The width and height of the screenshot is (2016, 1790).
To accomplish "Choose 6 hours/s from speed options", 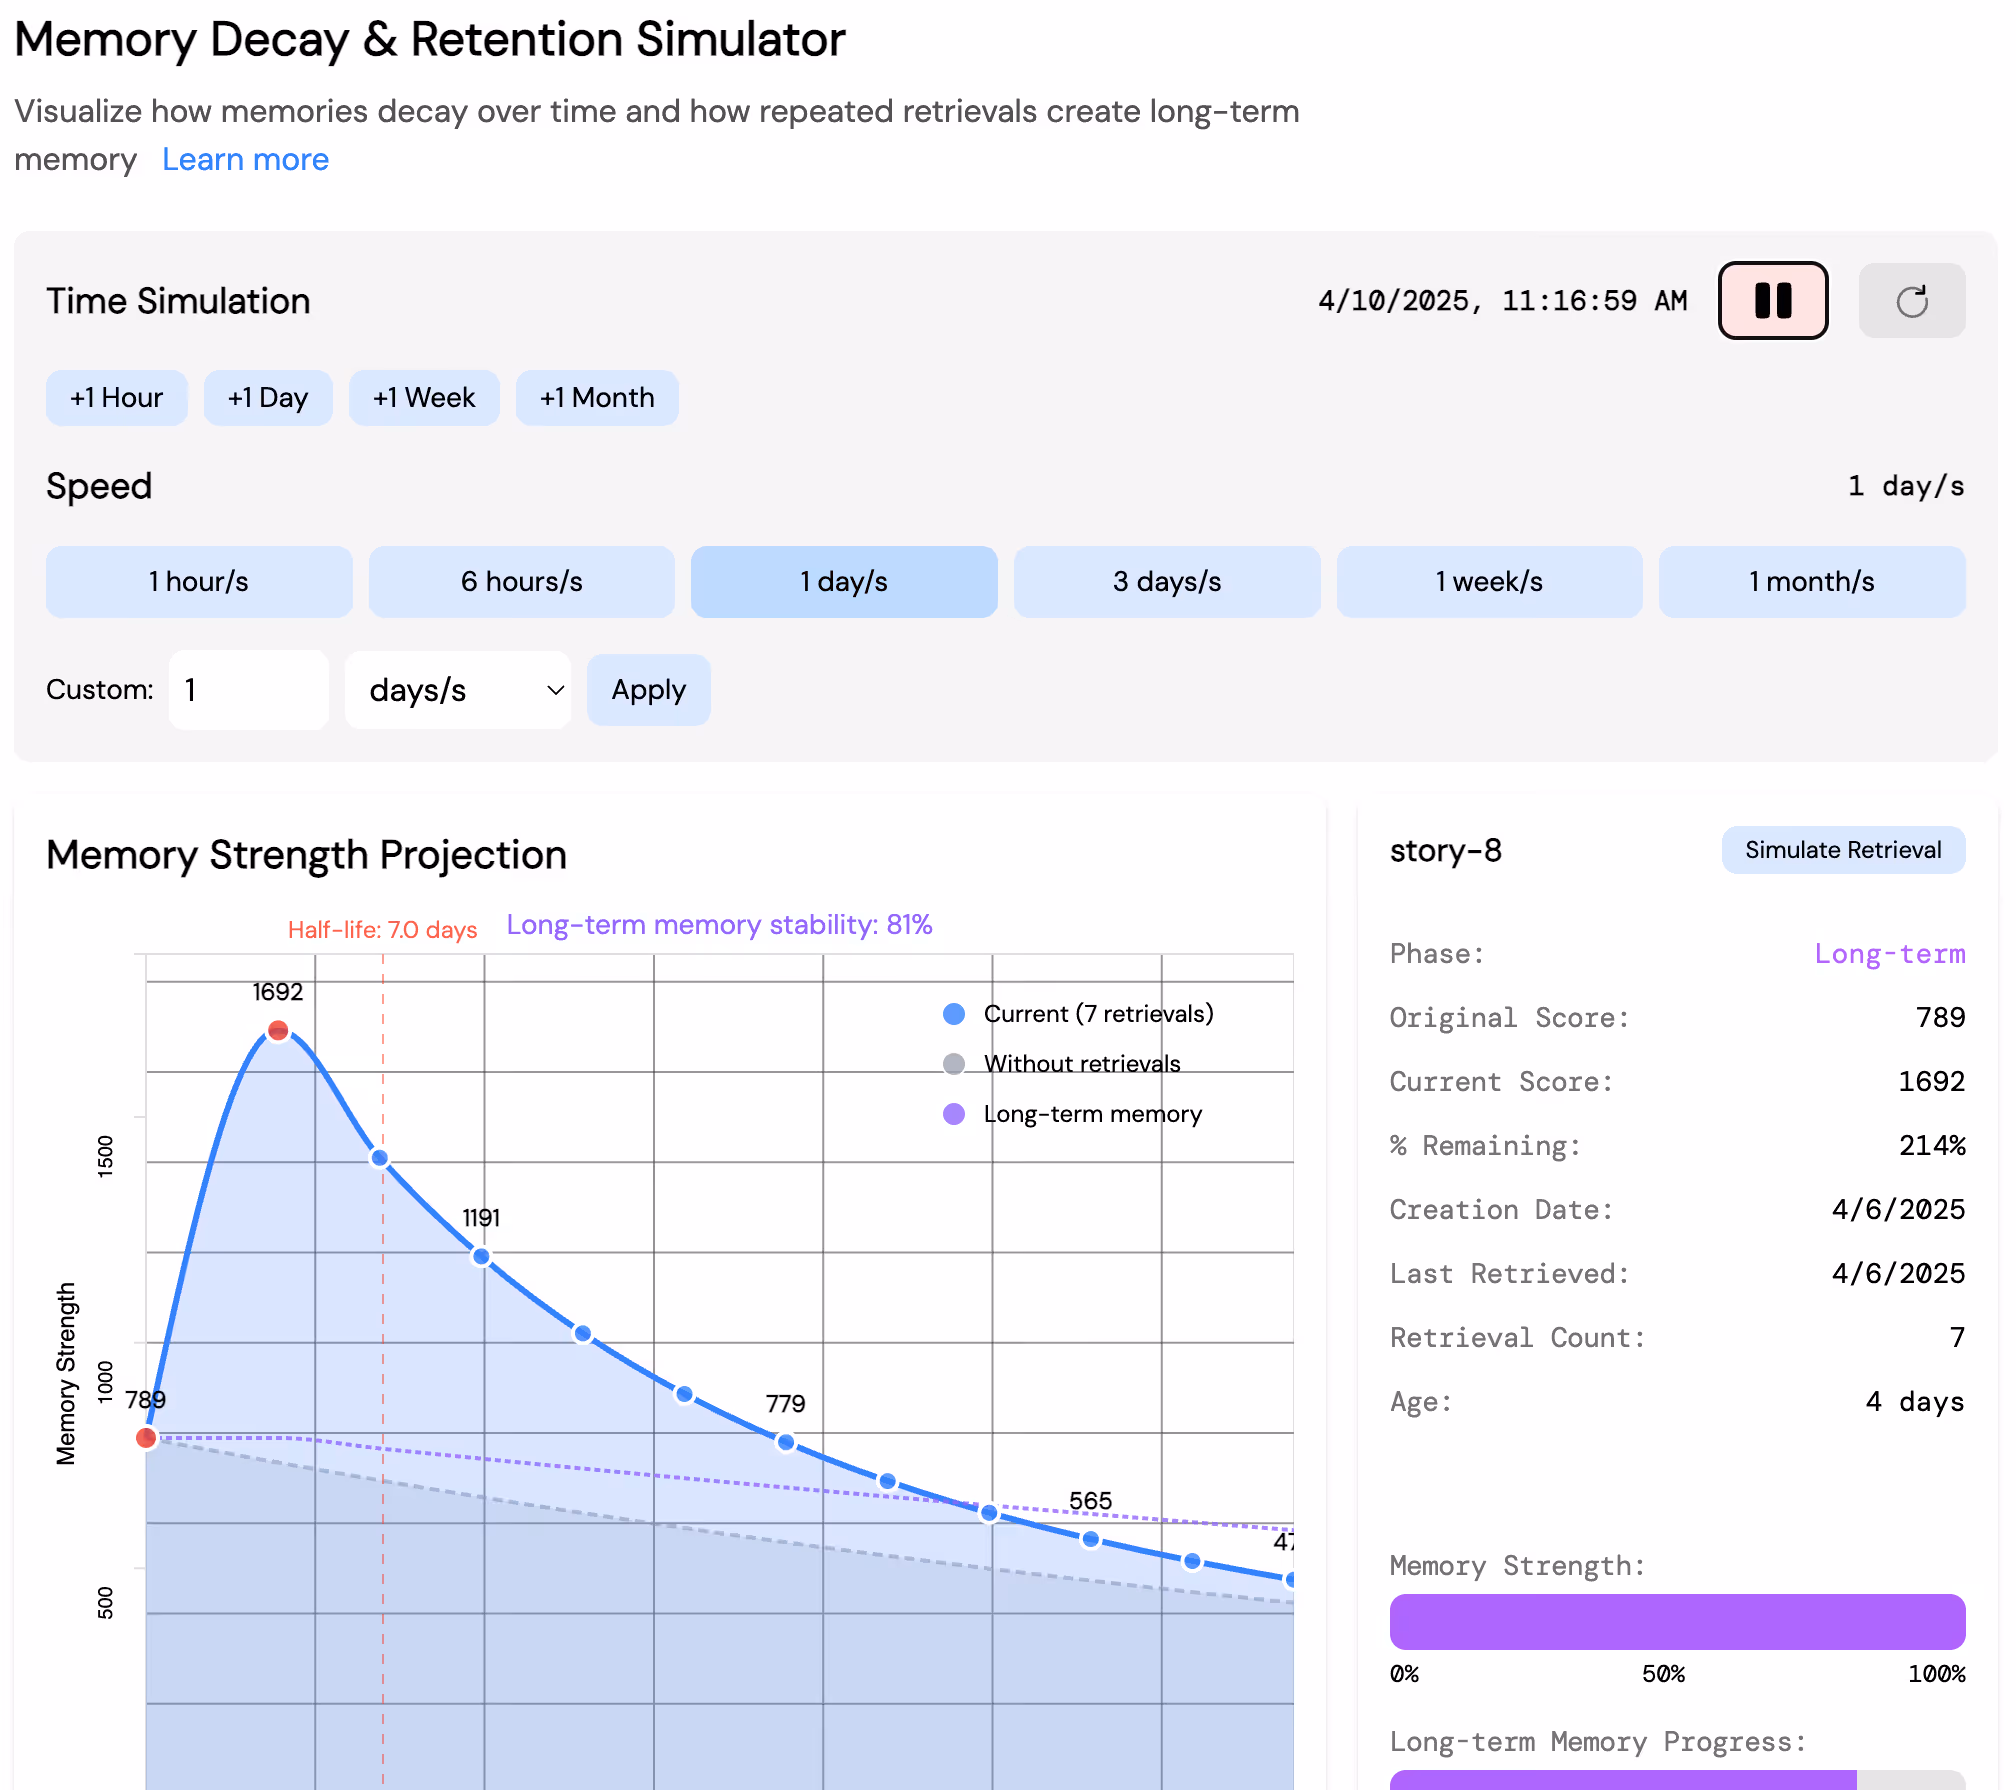I will 521,581.
